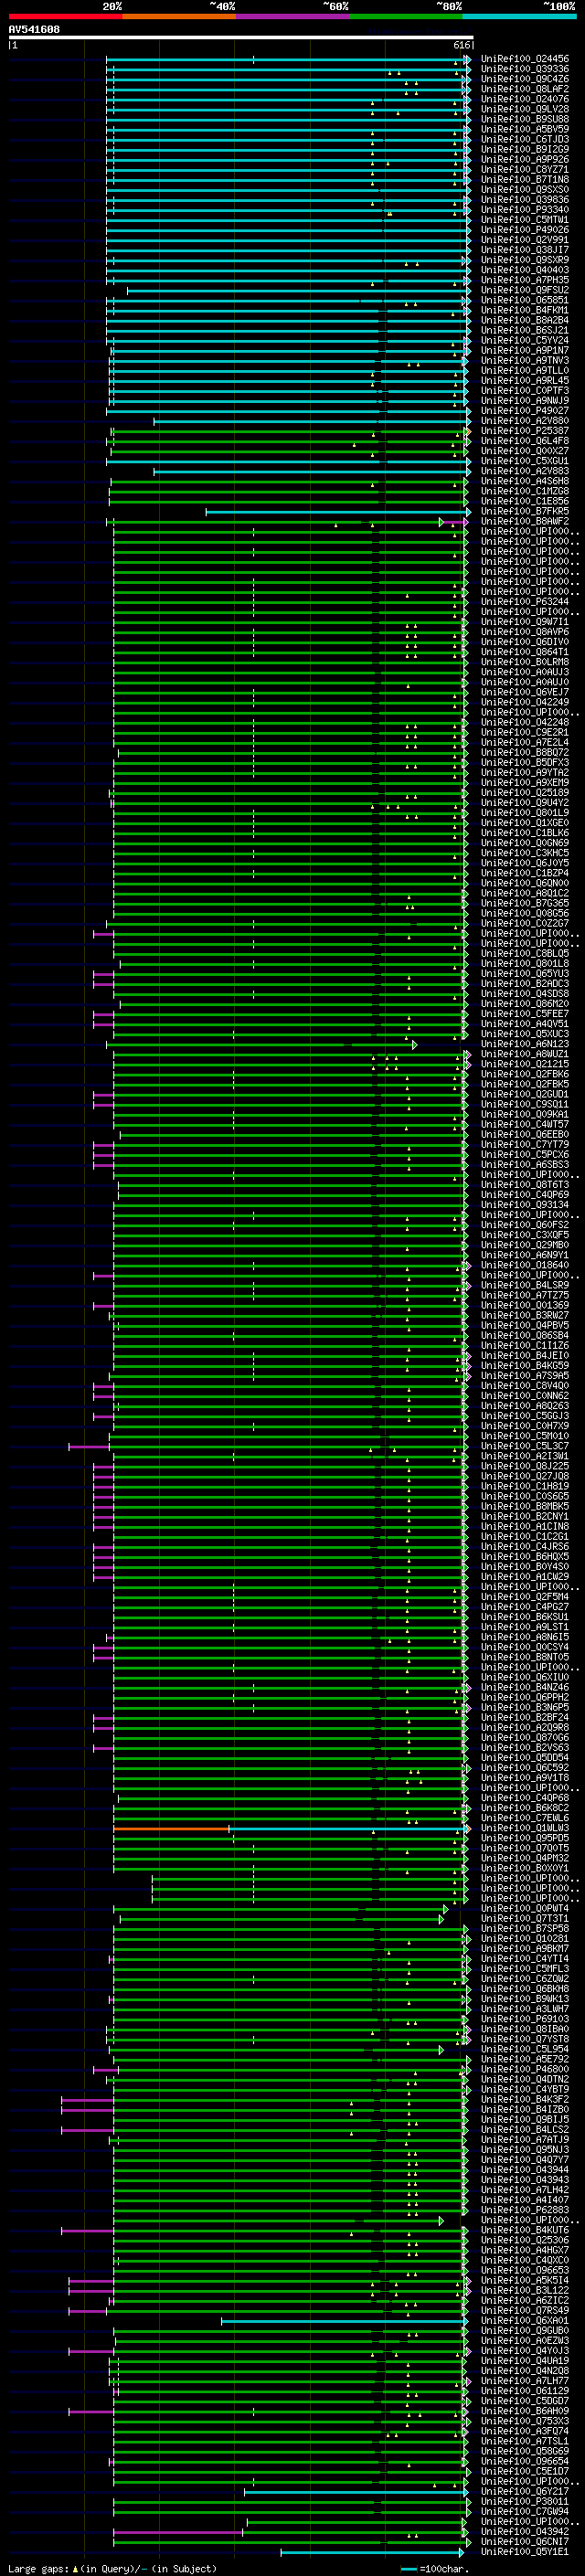Select hit label UniRef100_Q864T1
The height and width of the screenshot is (2576, 585).
525,652
